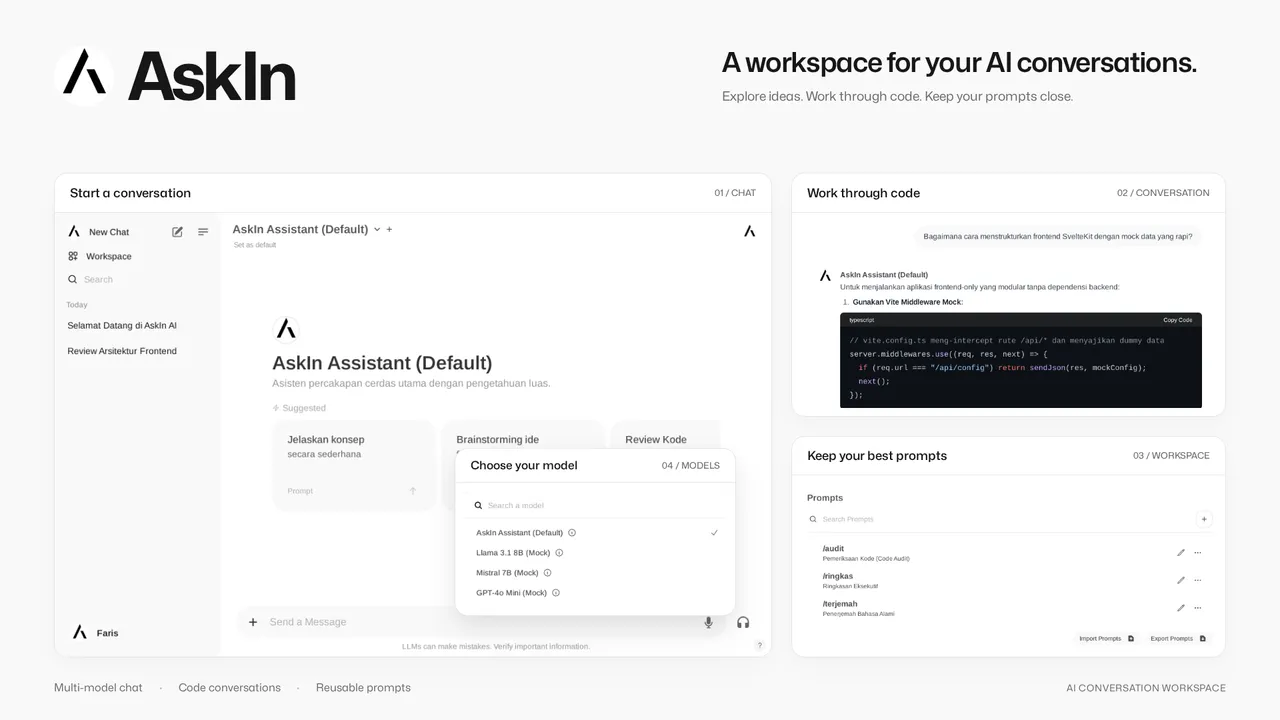
Task: Expand the AskIn Assistant (Default) model chevron
Action: click(x=377, y=230)
